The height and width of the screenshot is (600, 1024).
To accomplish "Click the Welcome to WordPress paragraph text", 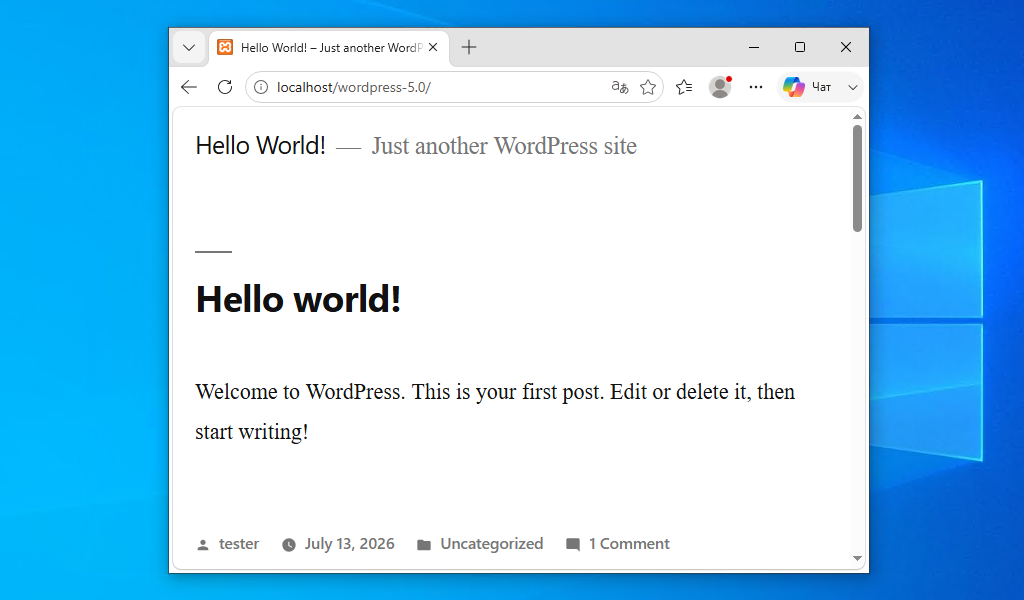I will pyautogui.click(x=495, y=411).
